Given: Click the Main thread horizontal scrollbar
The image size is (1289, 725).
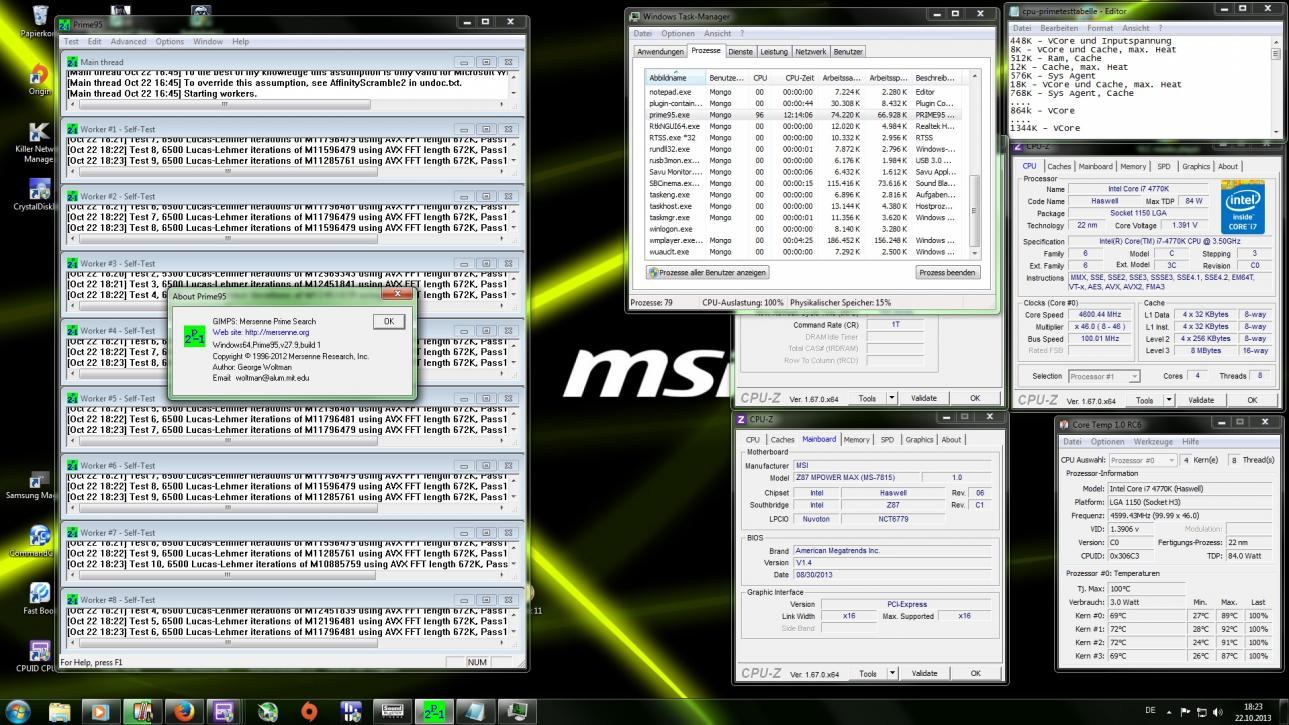Looking at the screenshot, I should 288,103.
